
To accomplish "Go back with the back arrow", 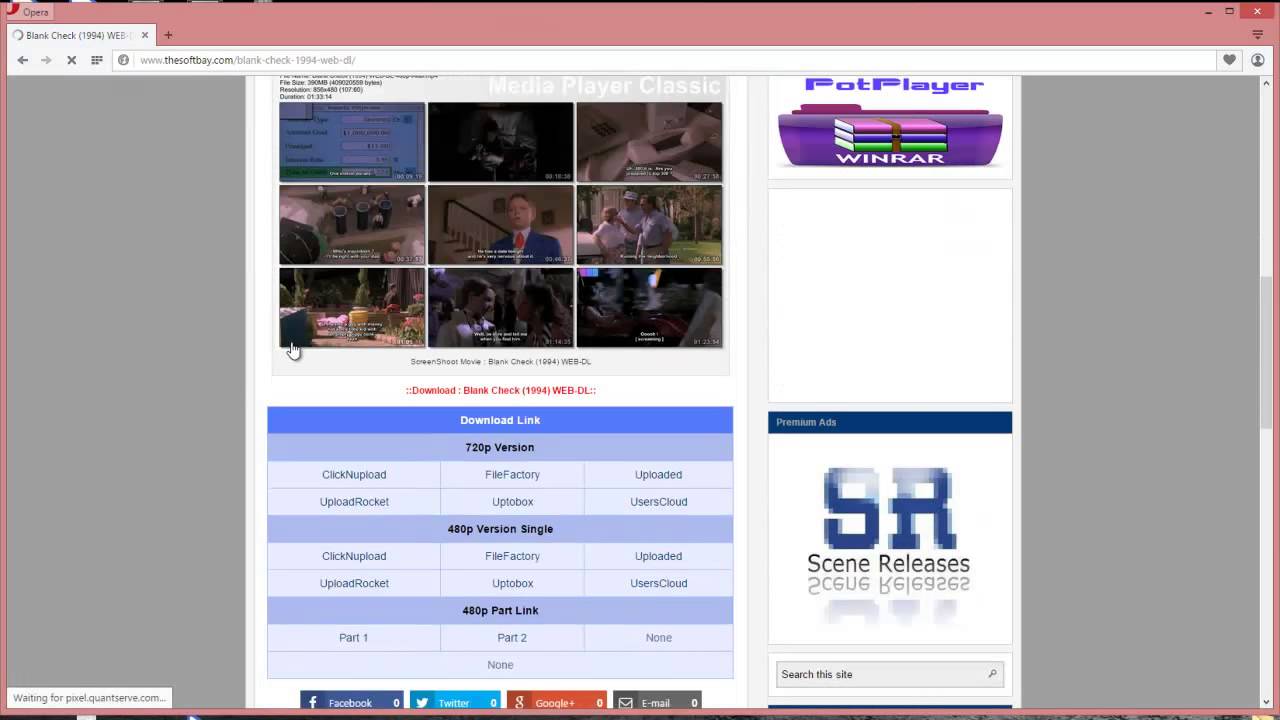I will [22, 60].
